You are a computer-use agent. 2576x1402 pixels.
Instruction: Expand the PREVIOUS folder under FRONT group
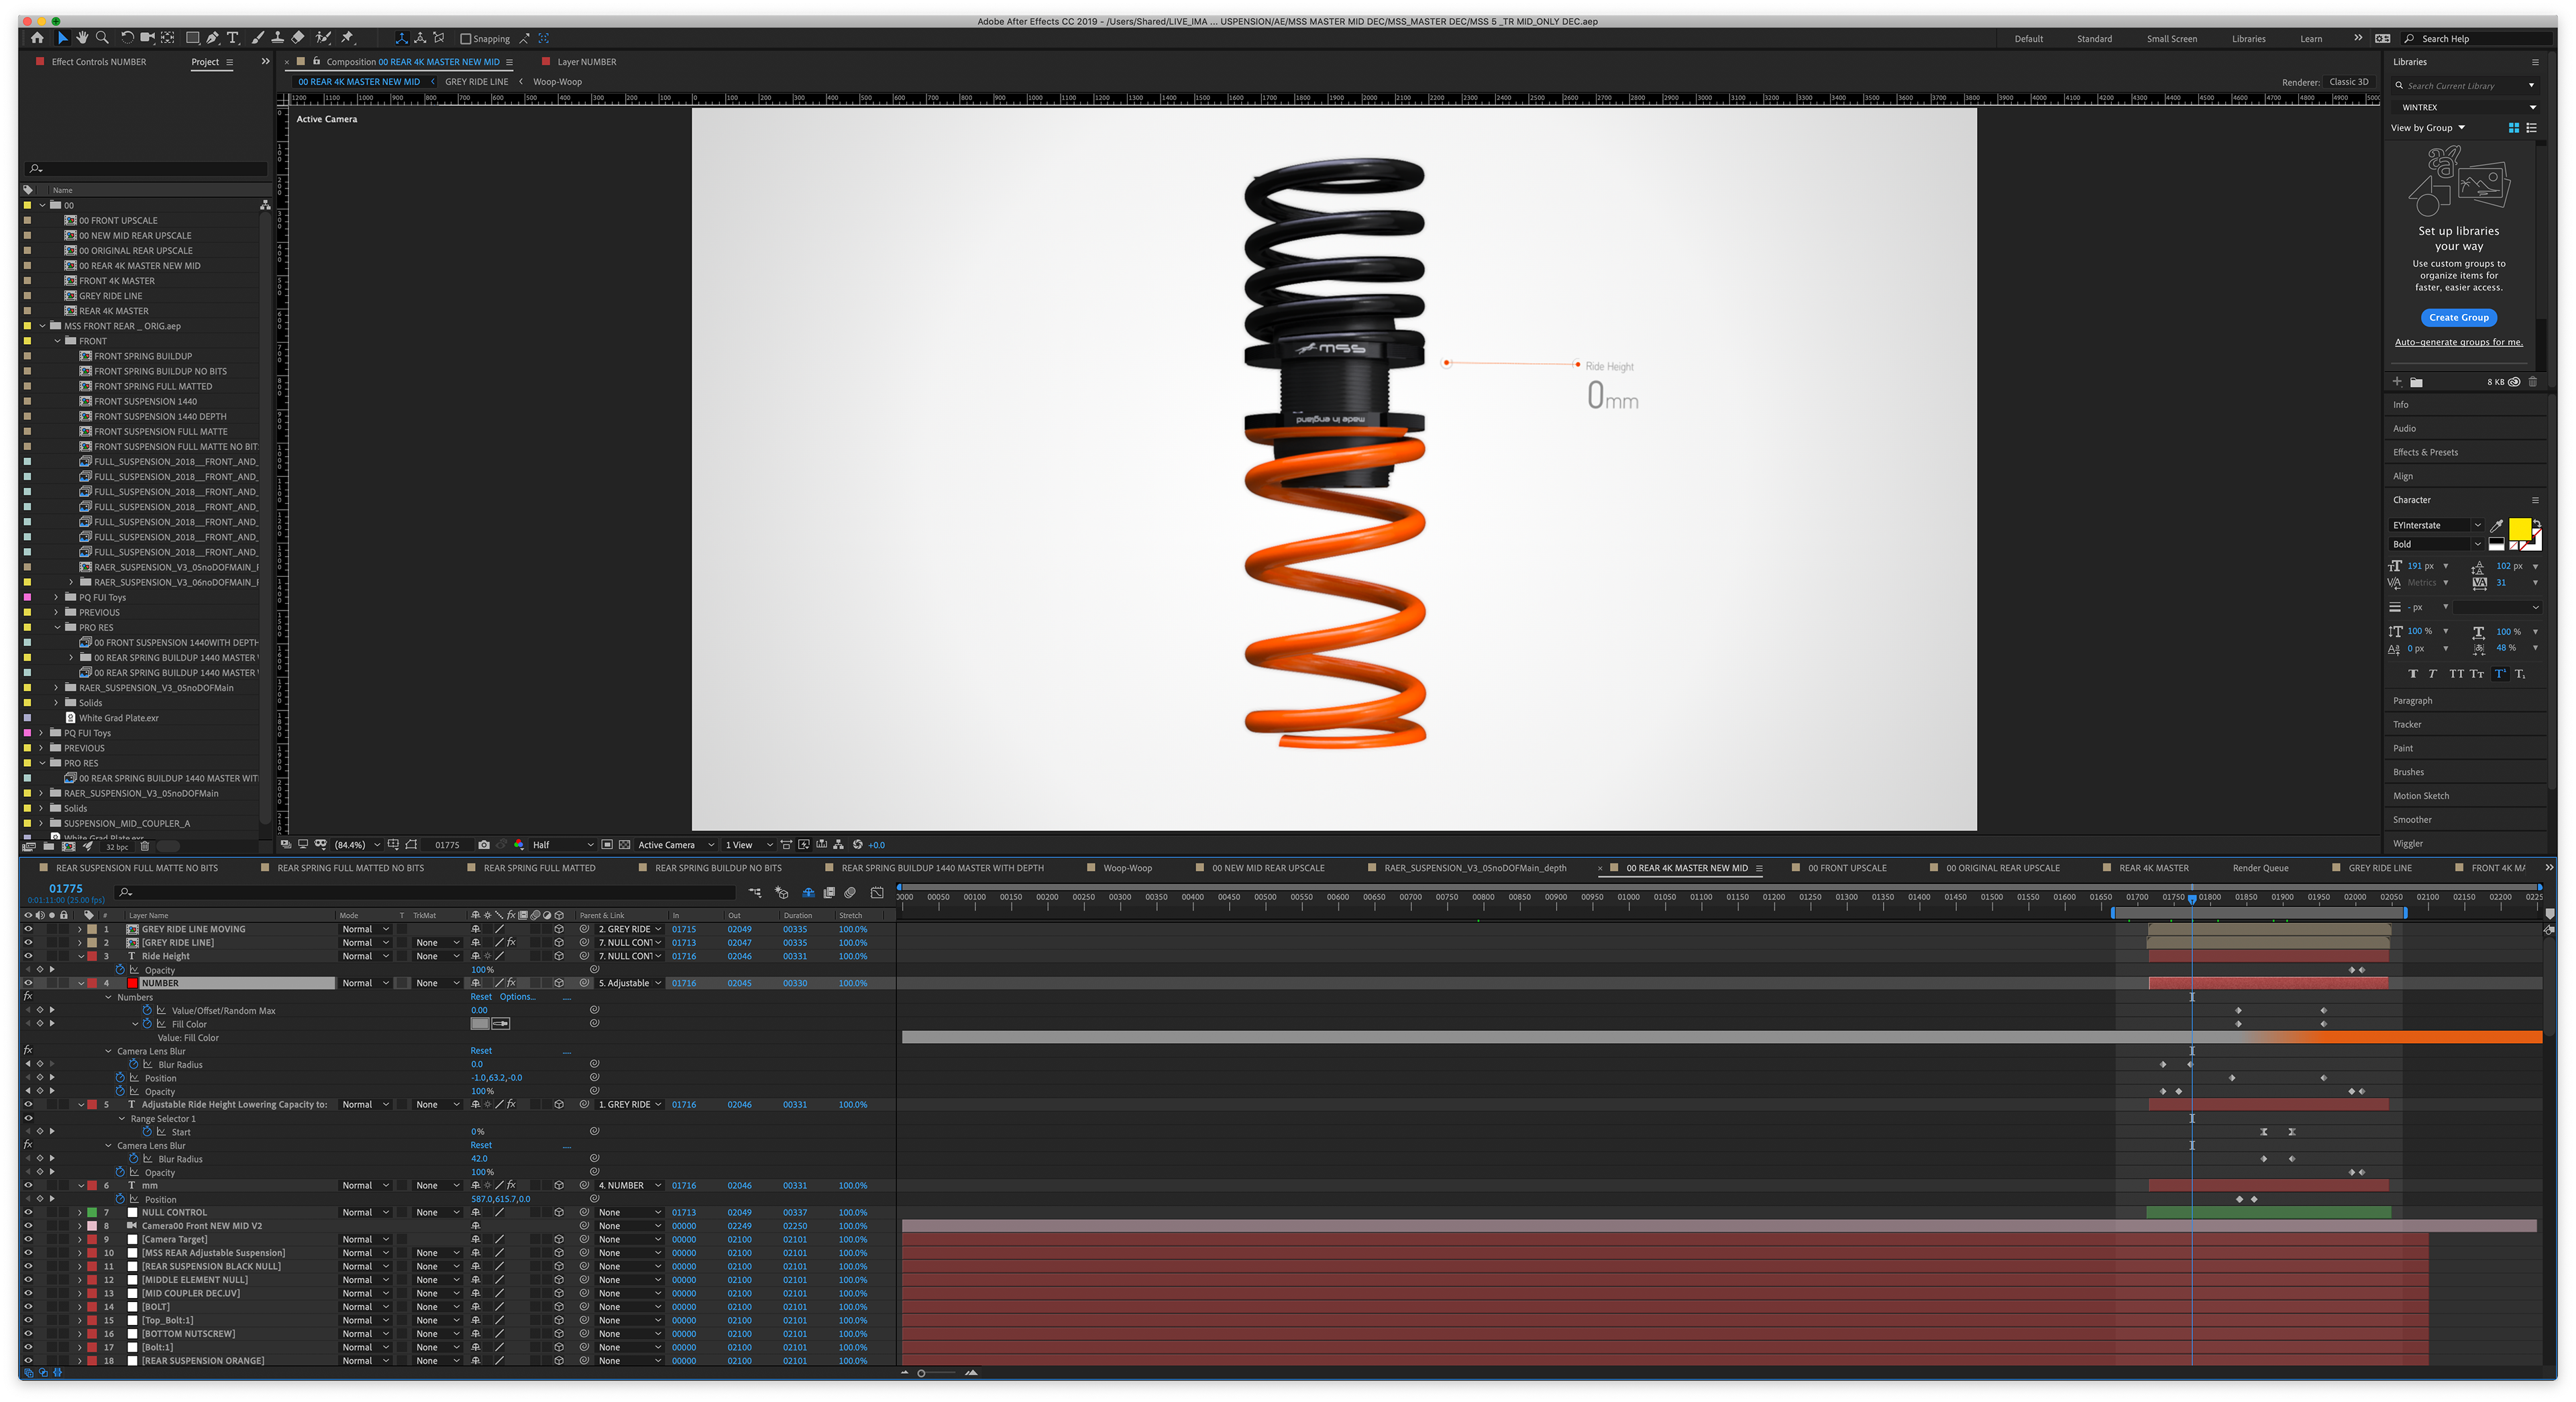[x=57, y=613]
